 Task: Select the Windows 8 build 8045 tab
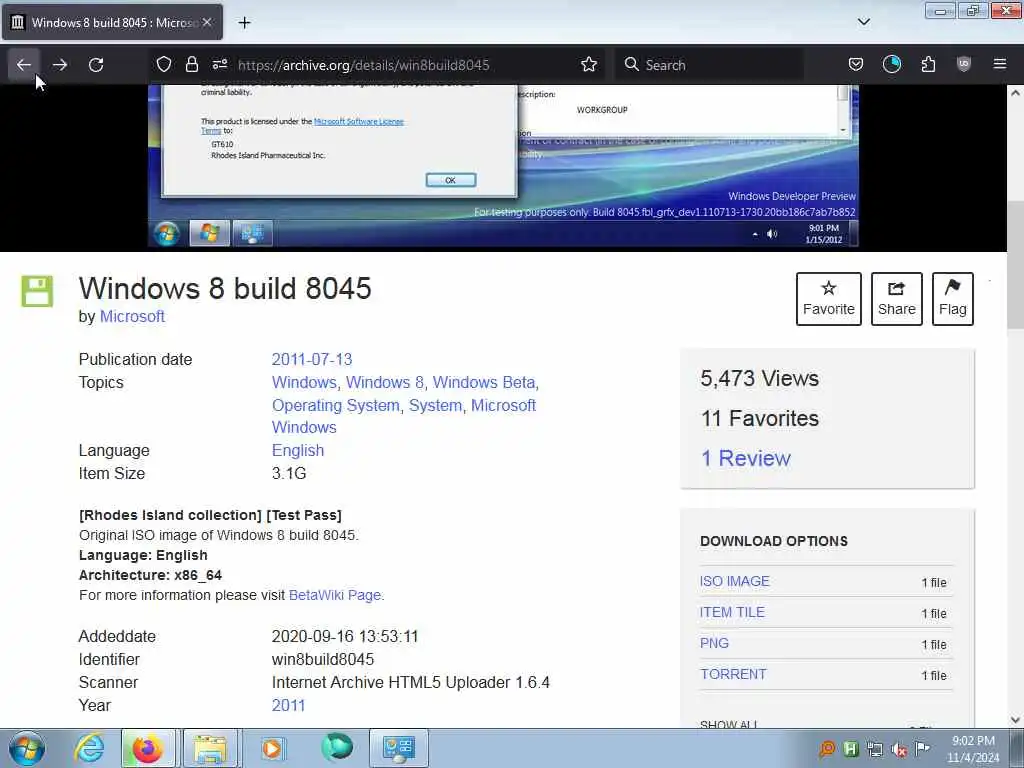112,22
